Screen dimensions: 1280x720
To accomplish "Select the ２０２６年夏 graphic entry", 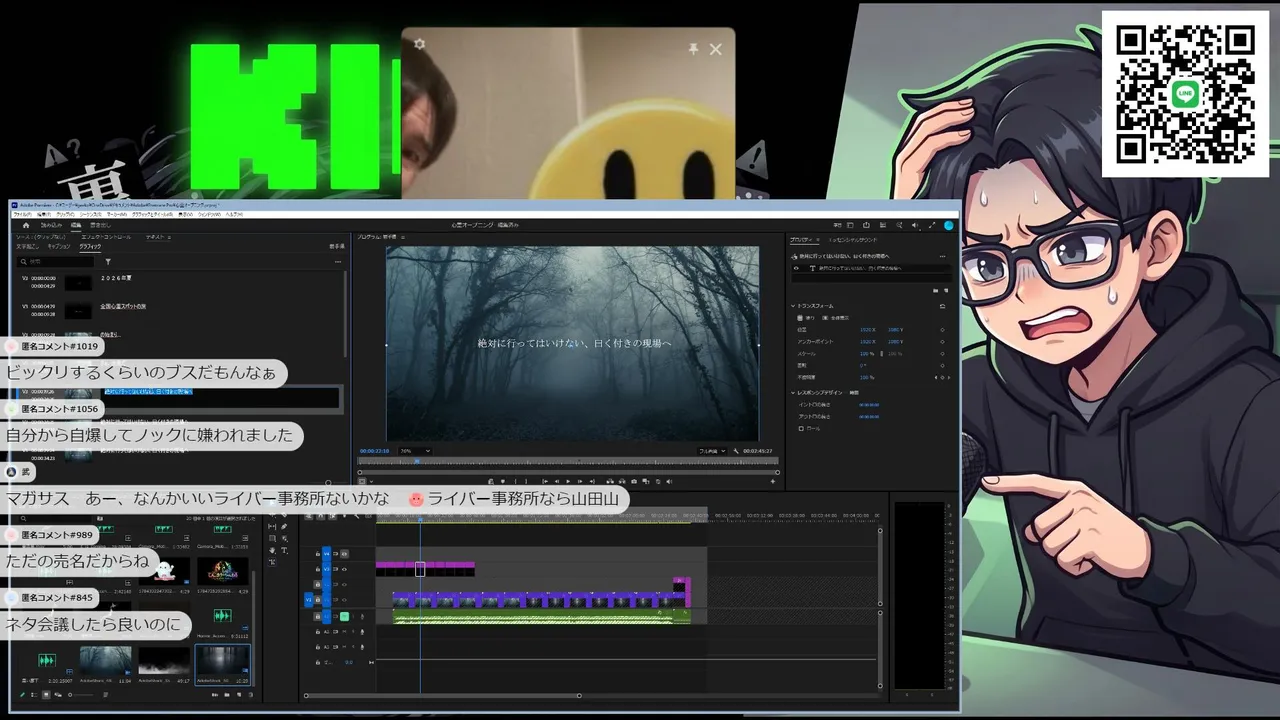I will point(116,278).
